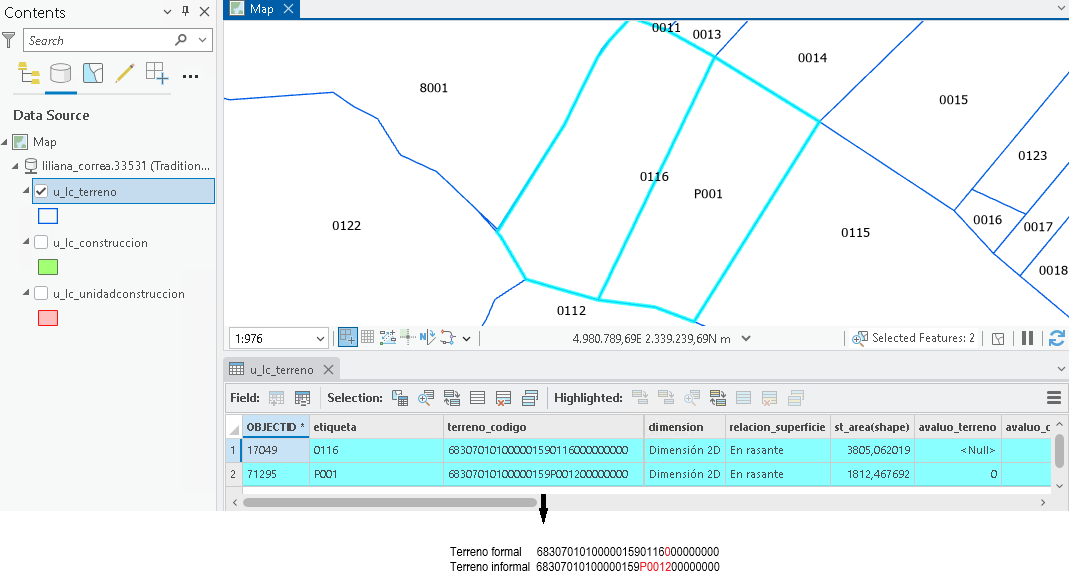Open the coordinate display units dropdown

[746, 338]
